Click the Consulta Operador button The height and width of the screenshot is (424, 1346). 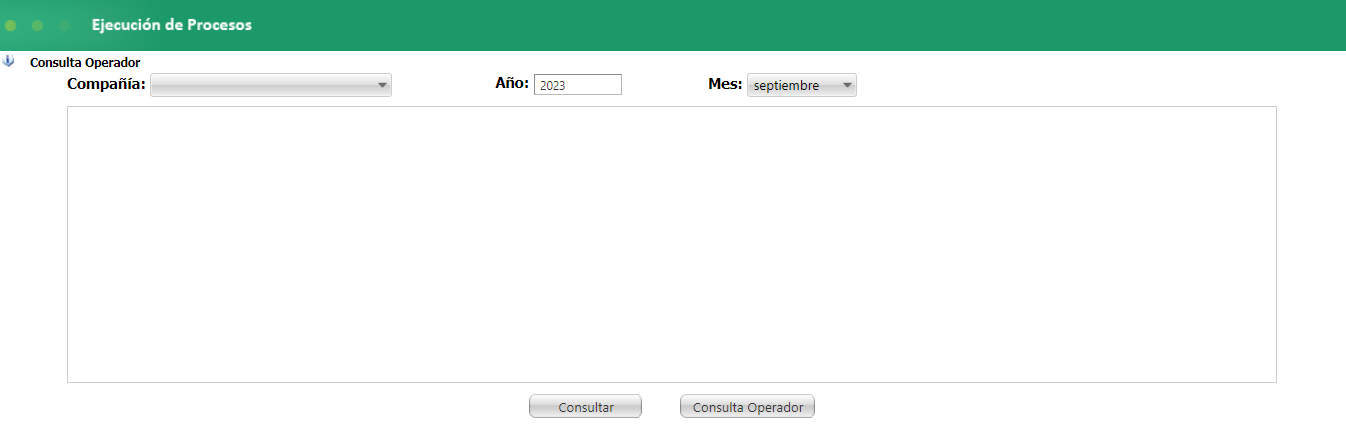click(747, 406)
